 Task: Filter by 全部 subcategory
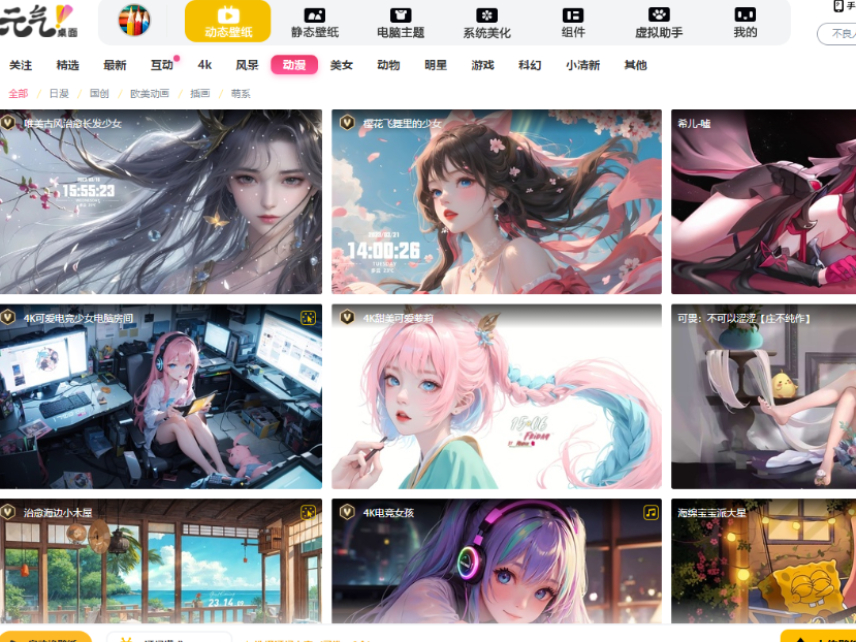click(x=18, y=94)
